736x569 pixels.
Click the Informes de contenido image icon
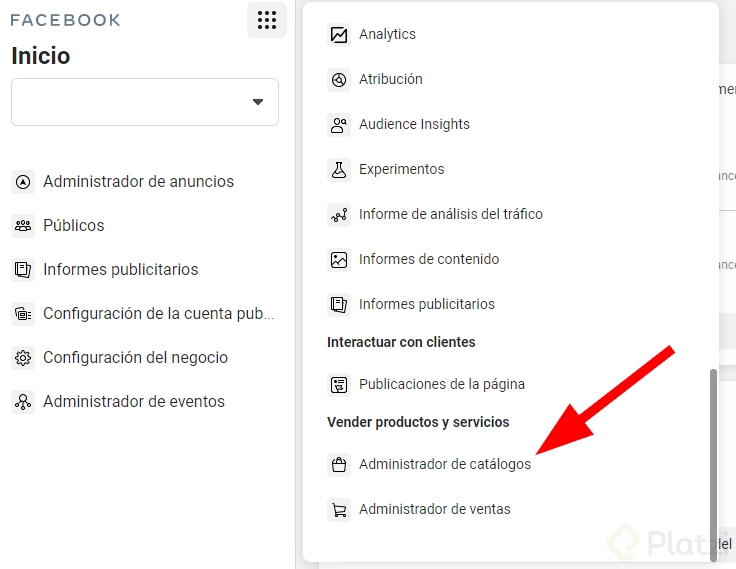[x=339, y=260]
